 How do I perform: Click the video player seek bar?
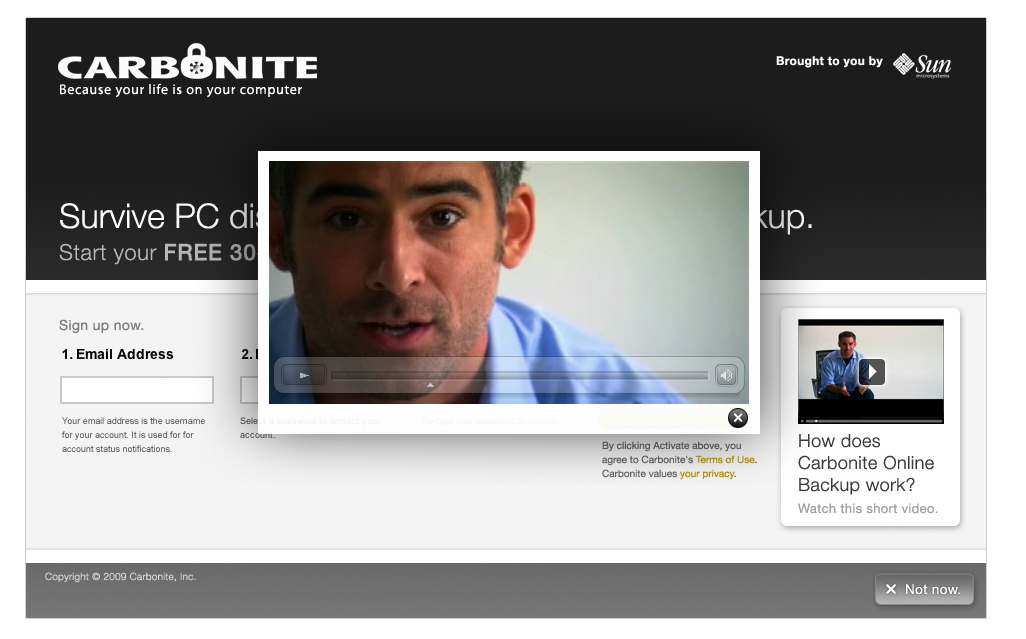point(518,376)
